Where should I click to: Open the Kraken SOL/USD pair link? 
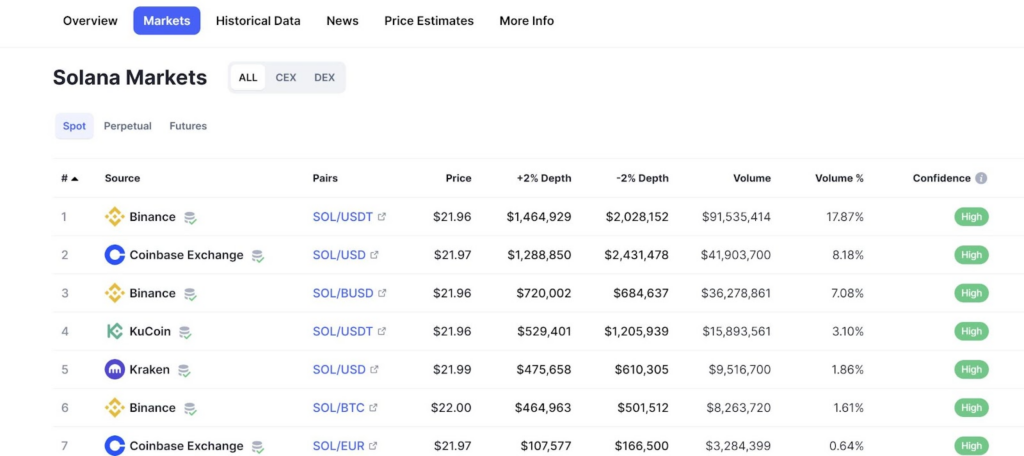pyautogui.click(x=339, y=370)
